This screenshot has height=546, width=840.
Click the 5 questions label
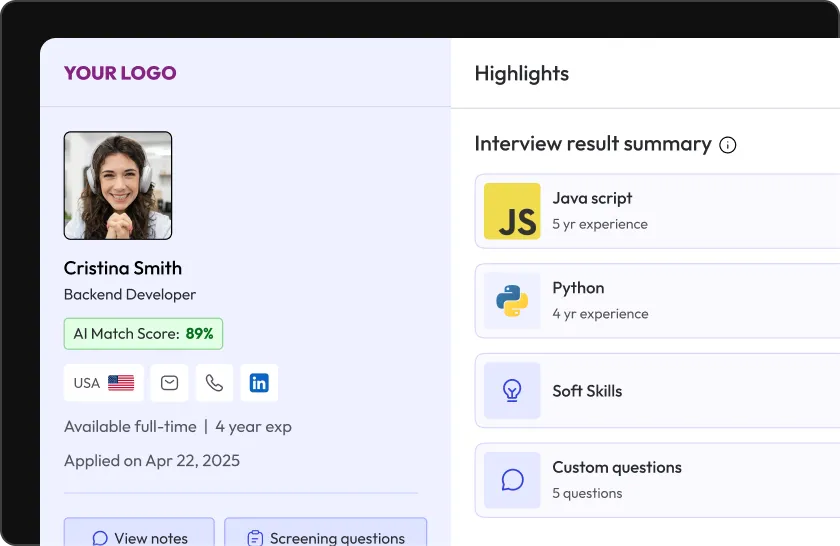click(587, 493)
